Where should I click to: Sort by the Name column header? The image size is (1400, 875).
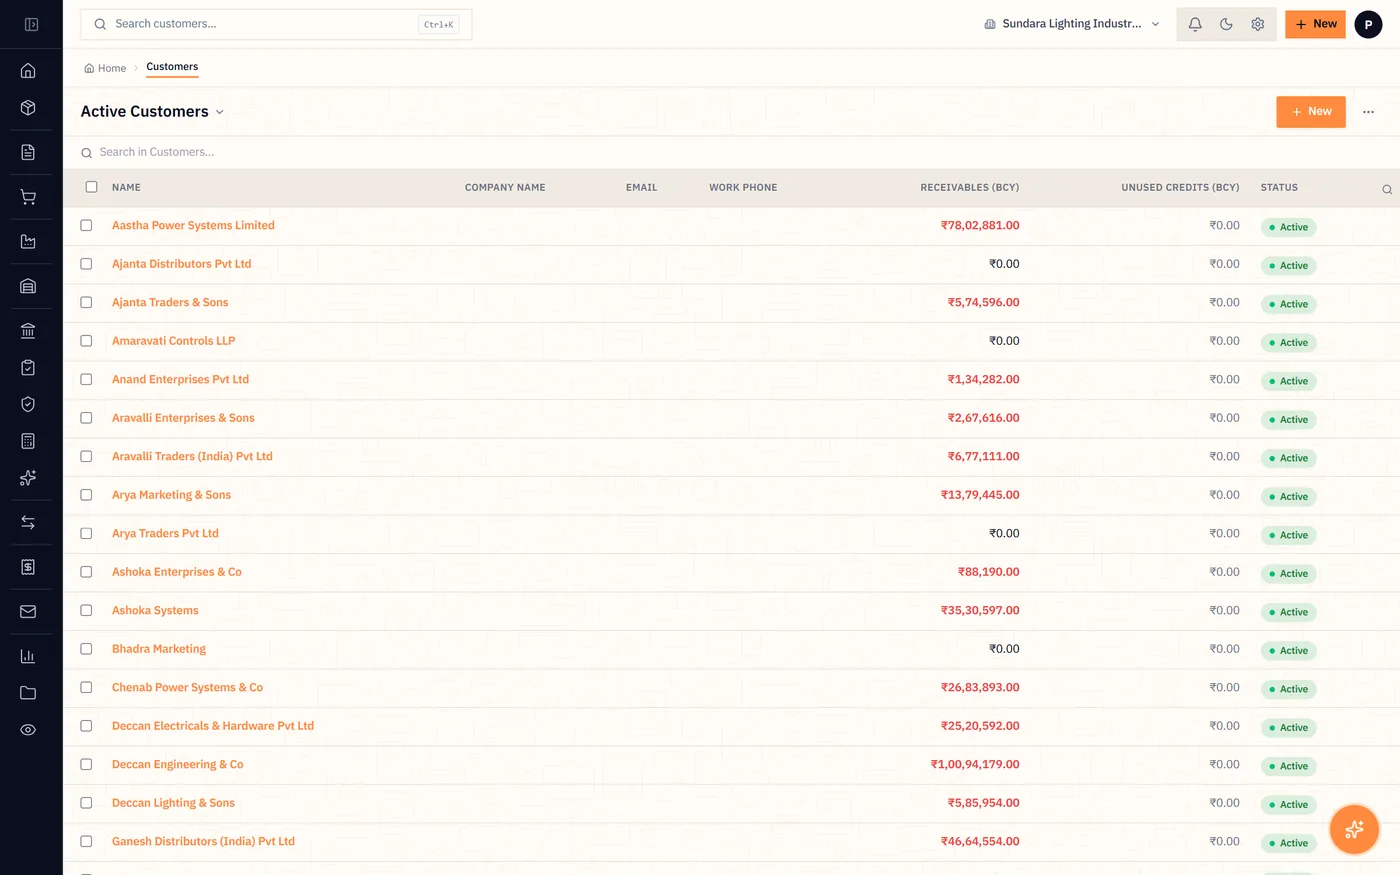click(126, 188)
